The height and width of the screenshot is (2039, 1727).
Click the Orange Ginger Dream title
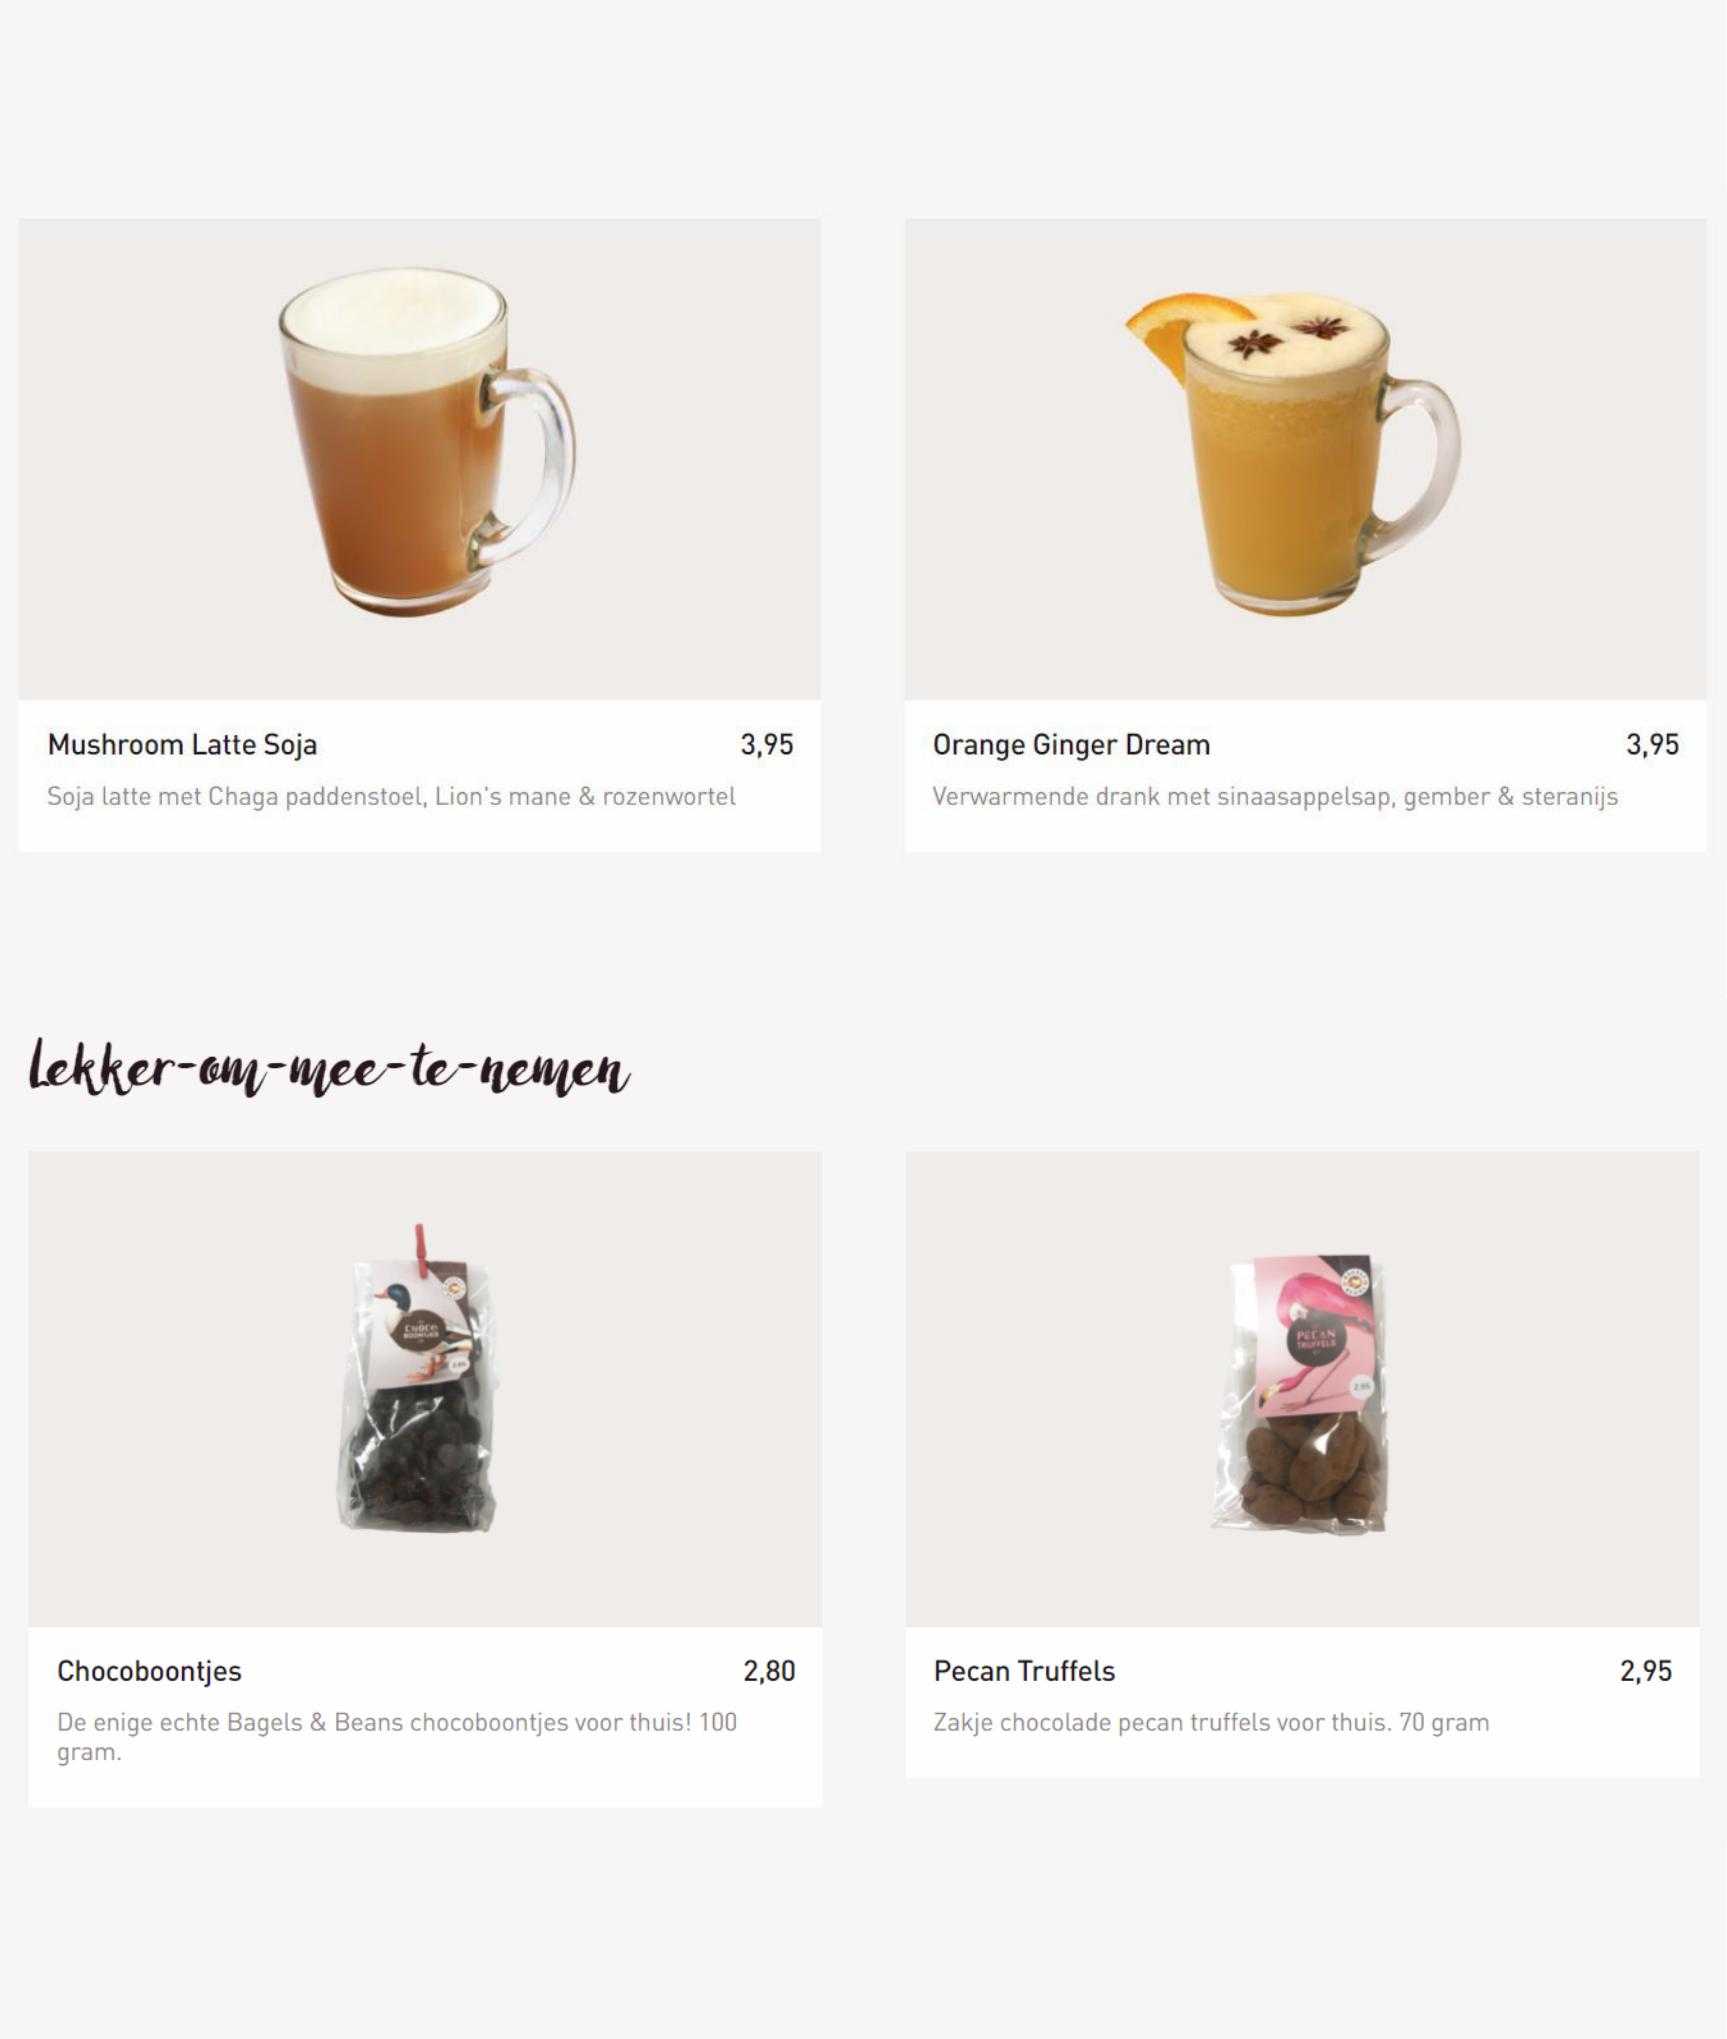click(x=1071, y=745)
